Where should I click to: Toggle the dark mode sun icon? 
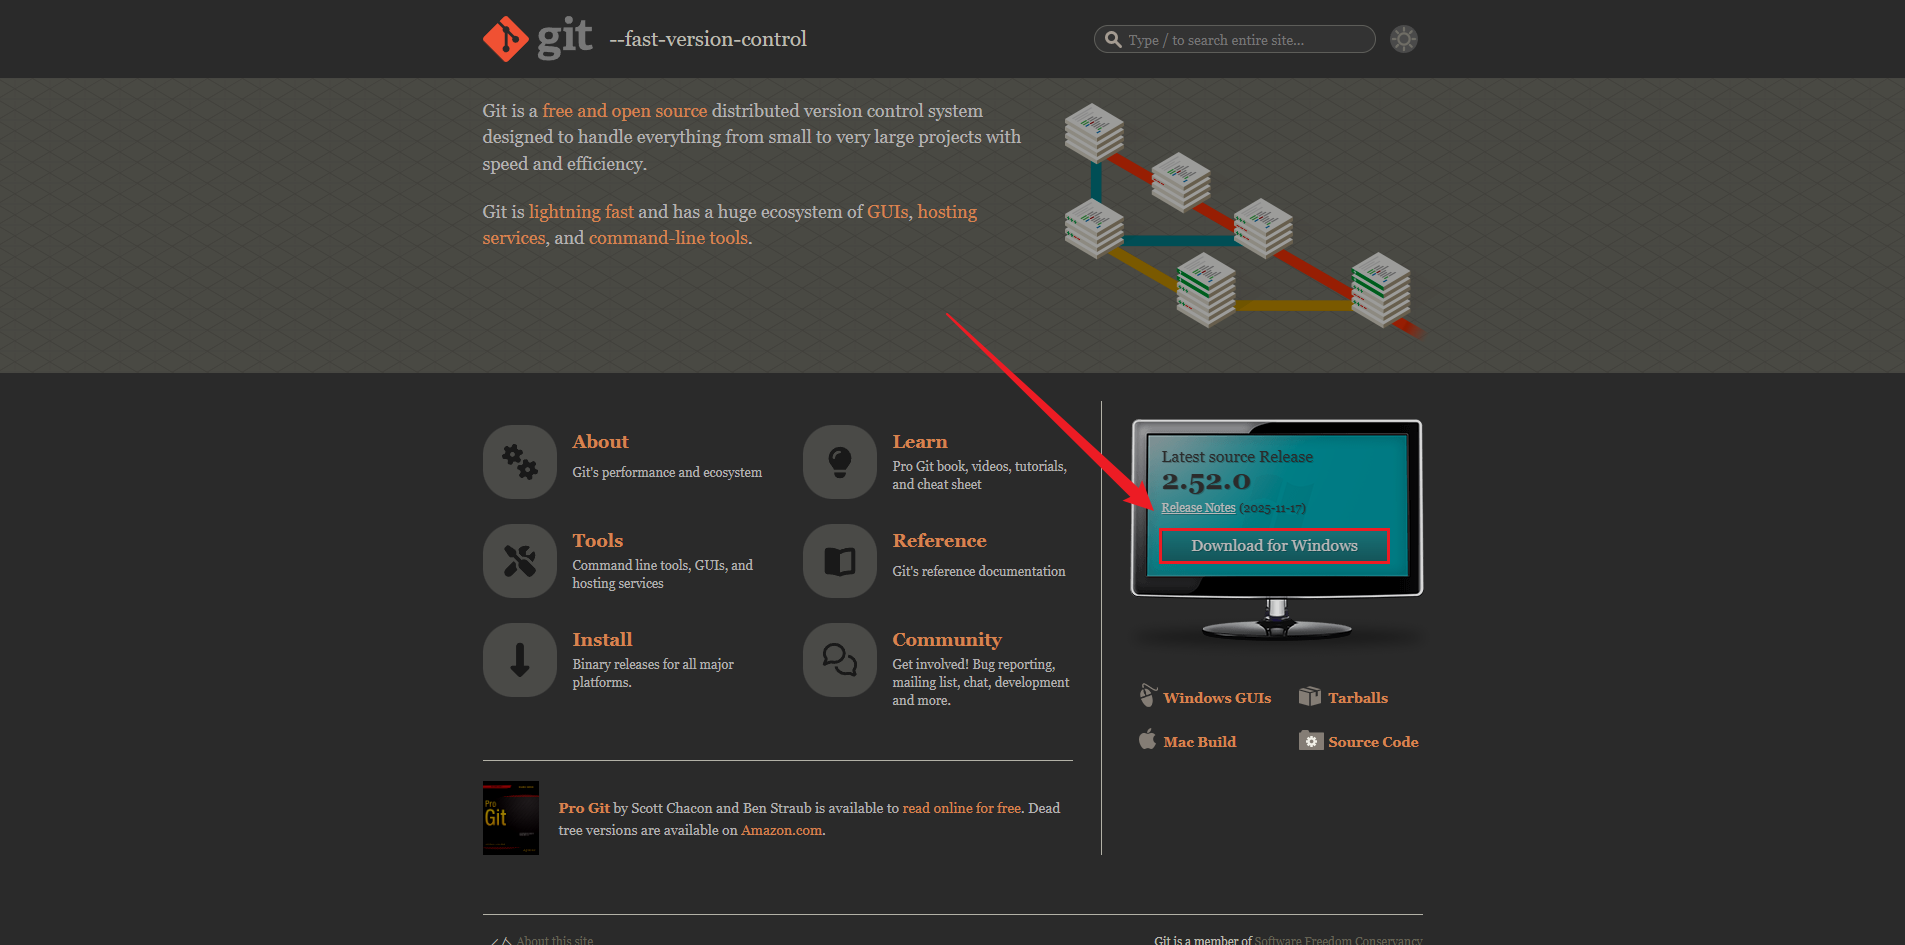tap(1403, 39)
